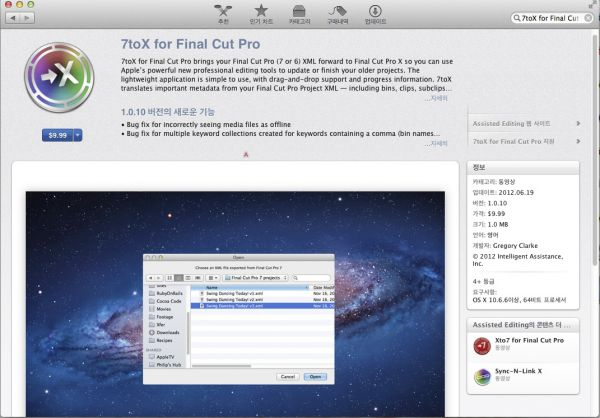Click 'Bug fix for incorrectly seeing media files' line
Viewport: 600px width, 418px height.
pyautogui.click(x=206, y=124)
